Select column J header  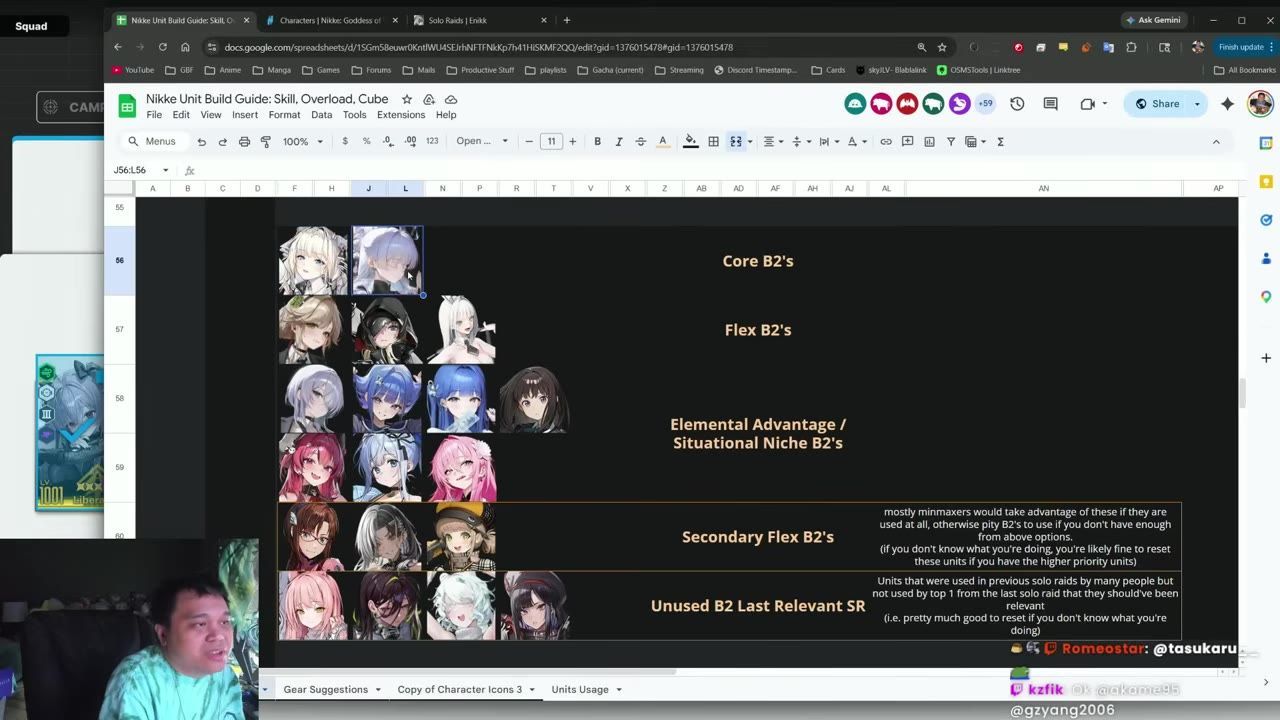(368, 188)
